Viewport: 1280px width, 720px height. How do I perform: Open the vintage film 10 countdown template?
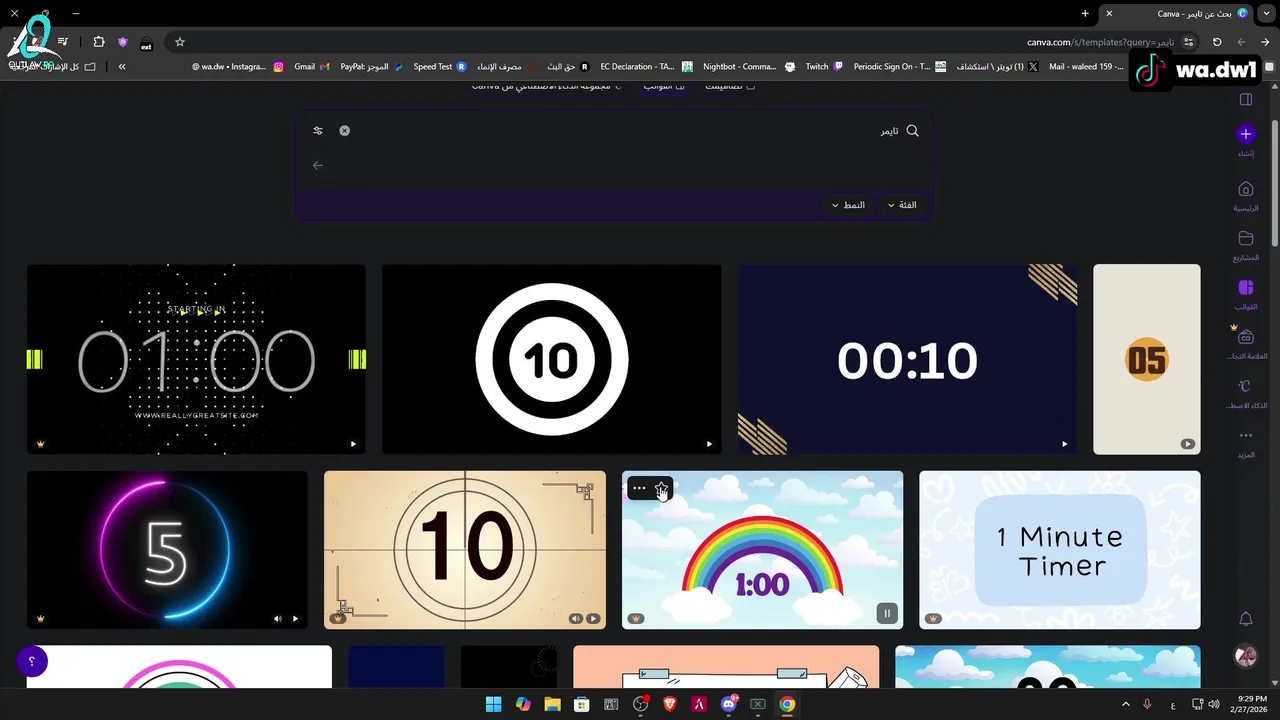coord(464,550)
